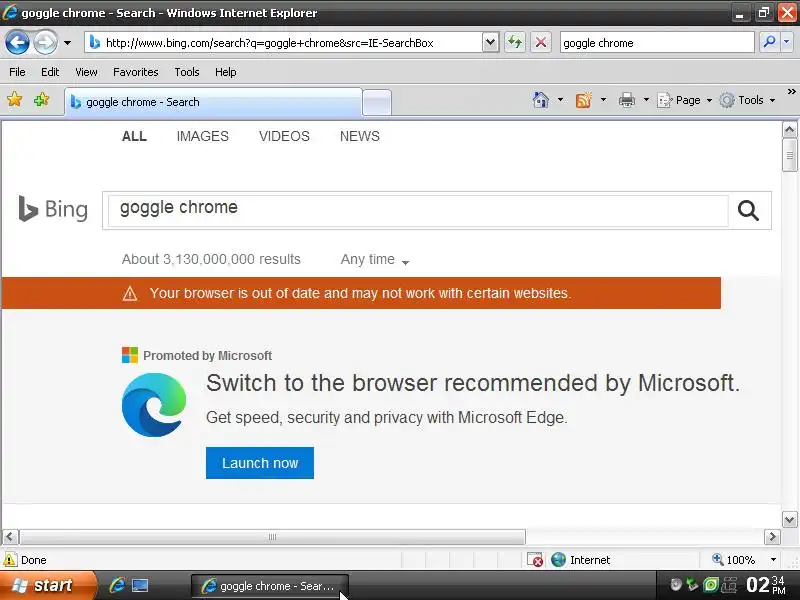Click the Internet zone globe icon

point(559,560)
